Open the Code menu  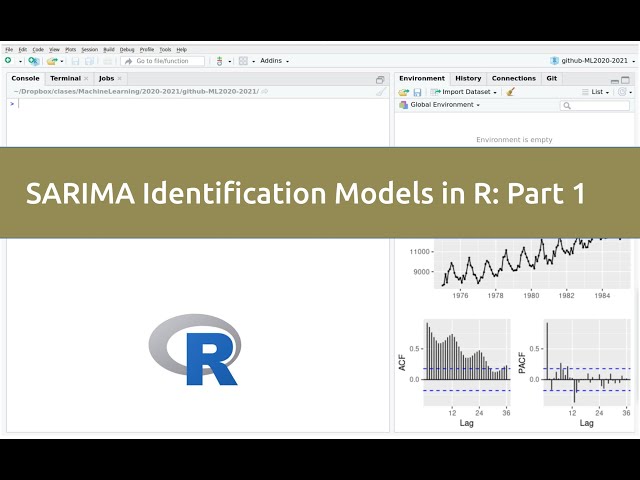pos(38,50)
